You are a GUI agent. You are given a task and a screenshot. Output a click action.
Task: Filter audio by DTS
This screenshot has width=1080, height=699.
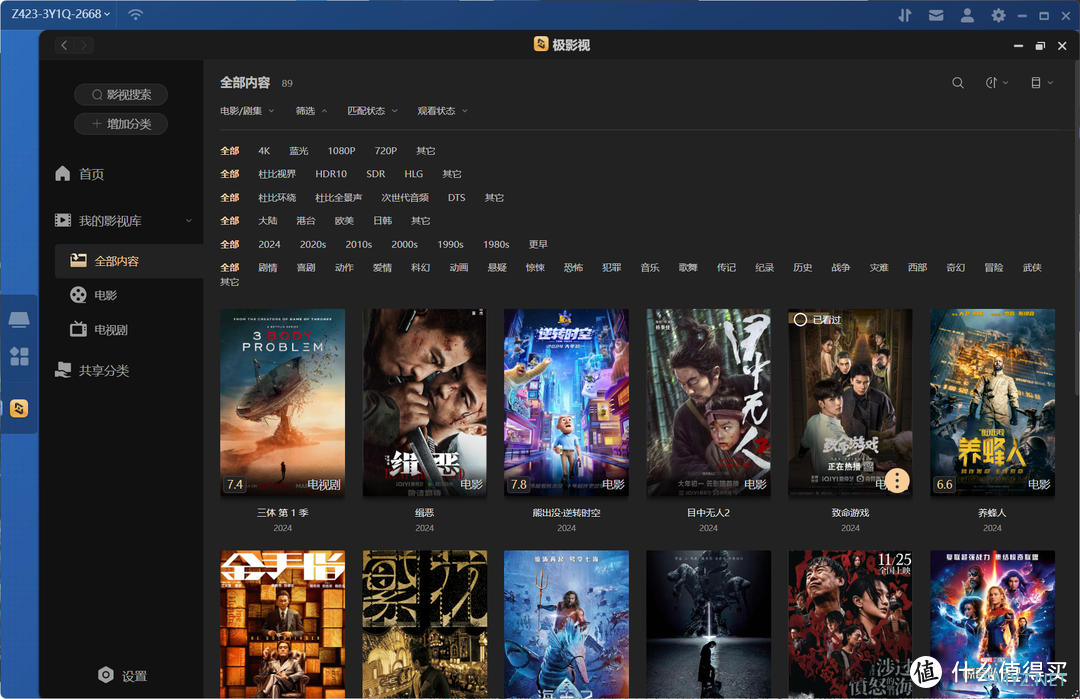pos(457,198)
